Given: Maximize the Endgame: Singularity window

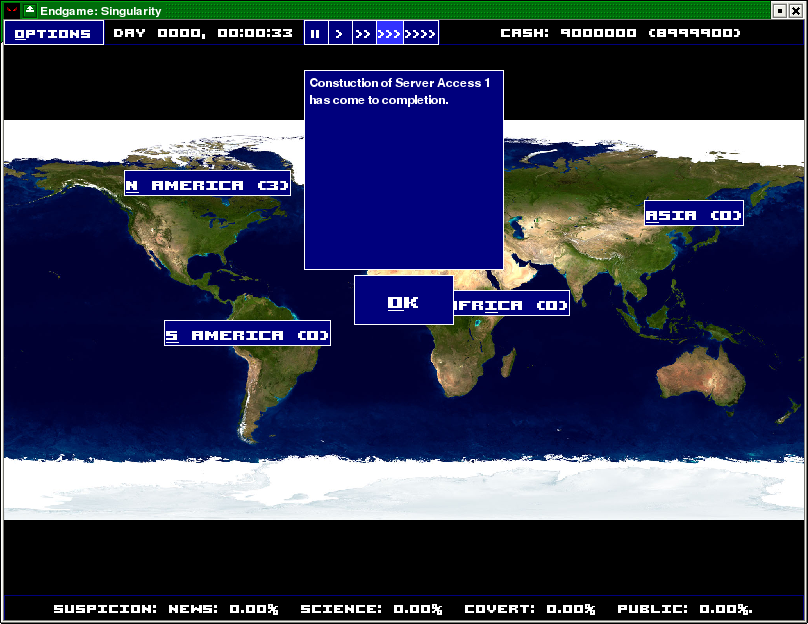Looking at the screenshot, I should coord(779,10).
